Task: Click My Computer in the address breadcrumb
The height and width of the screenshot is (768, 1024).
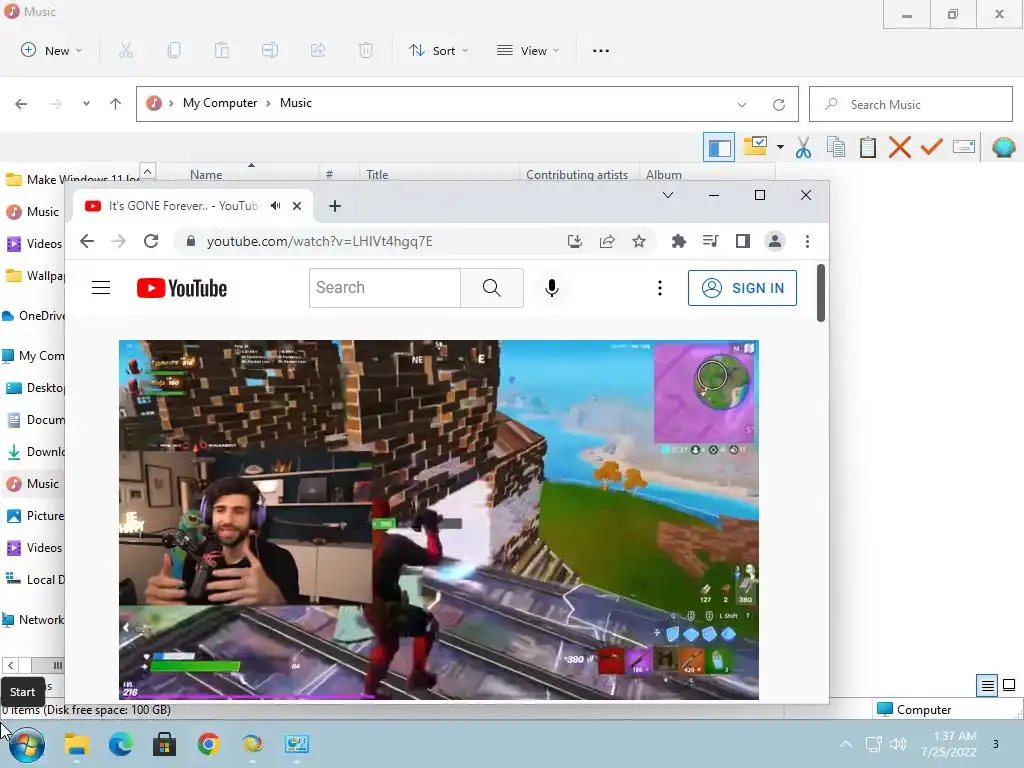Action: click(220, 103)
